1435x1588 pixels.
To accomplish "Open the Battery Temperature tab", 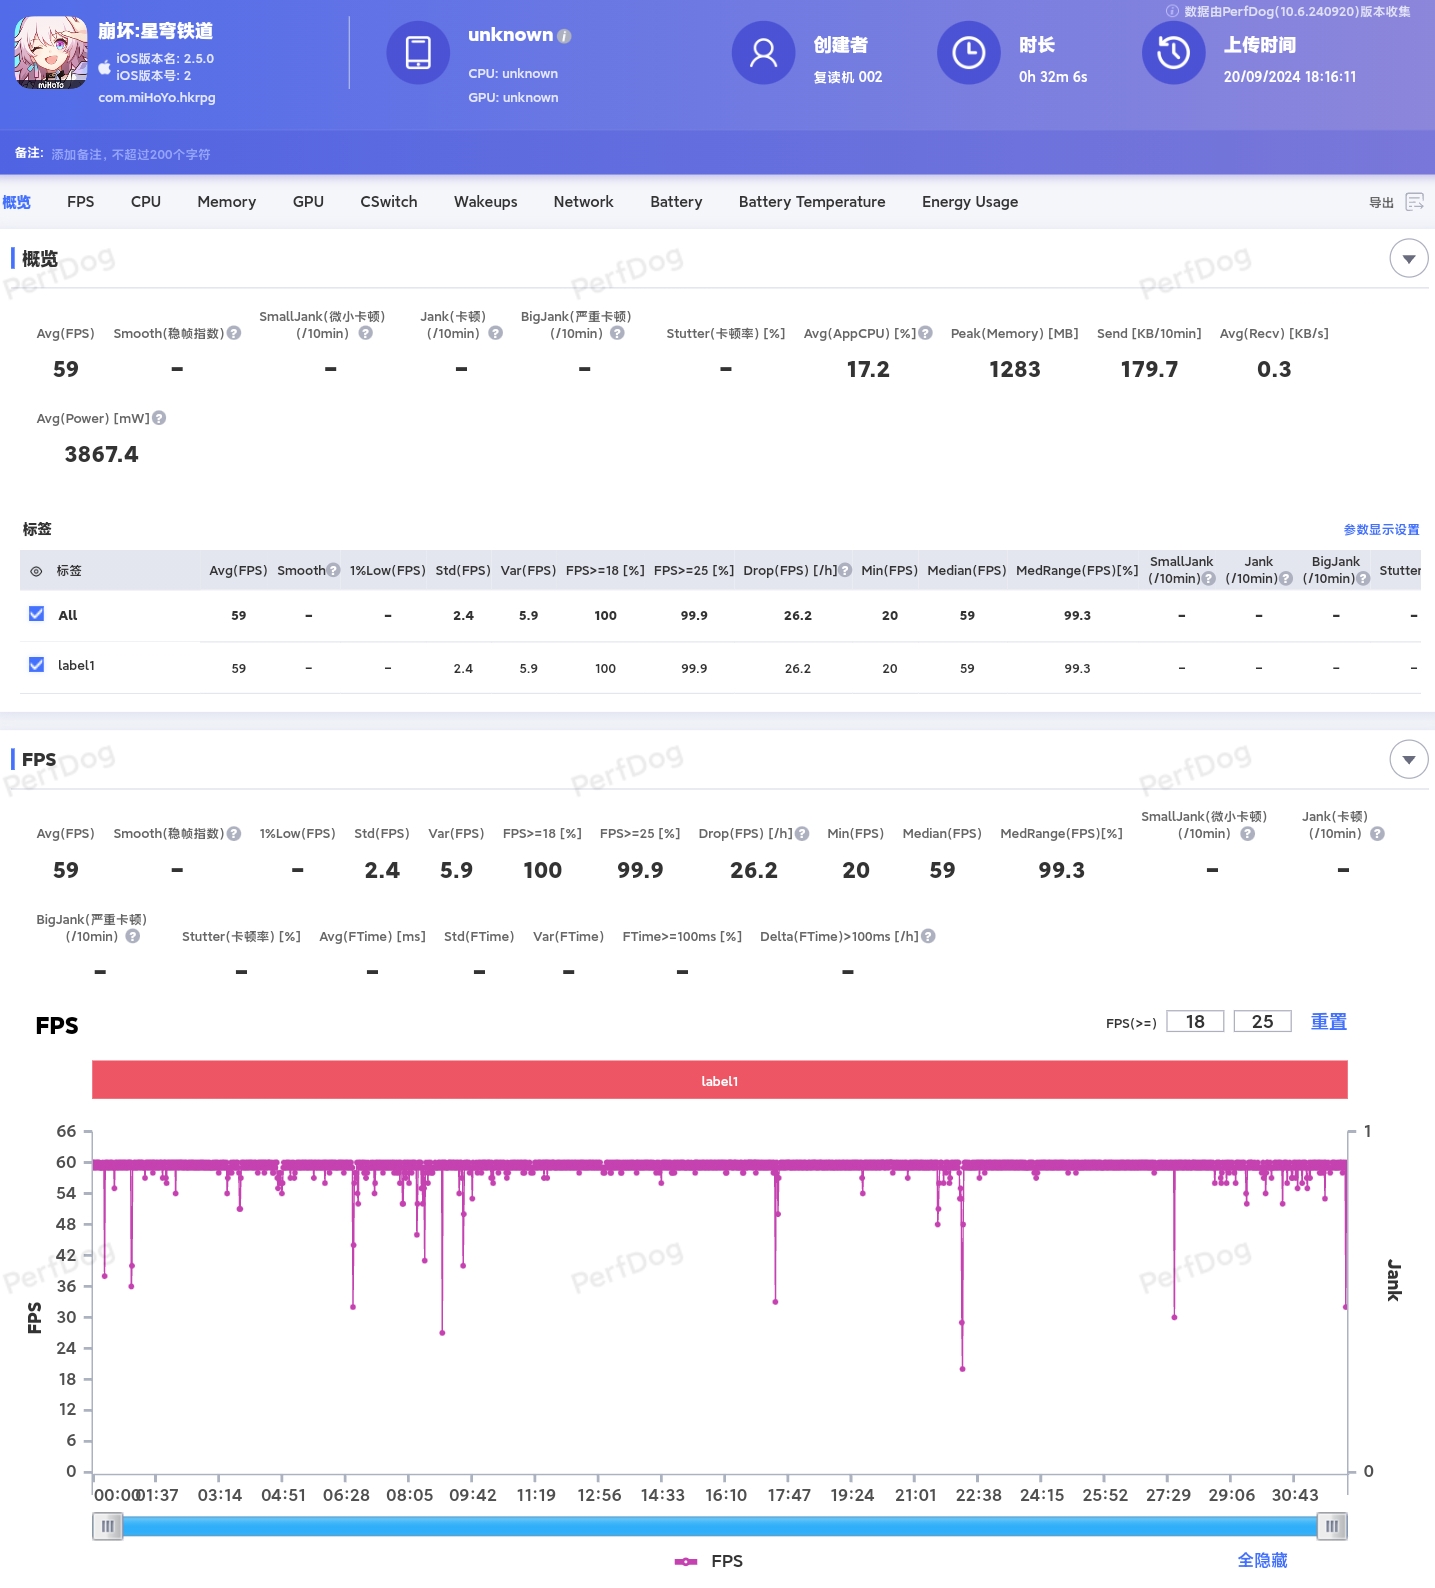I will click(x=812, y=202).
